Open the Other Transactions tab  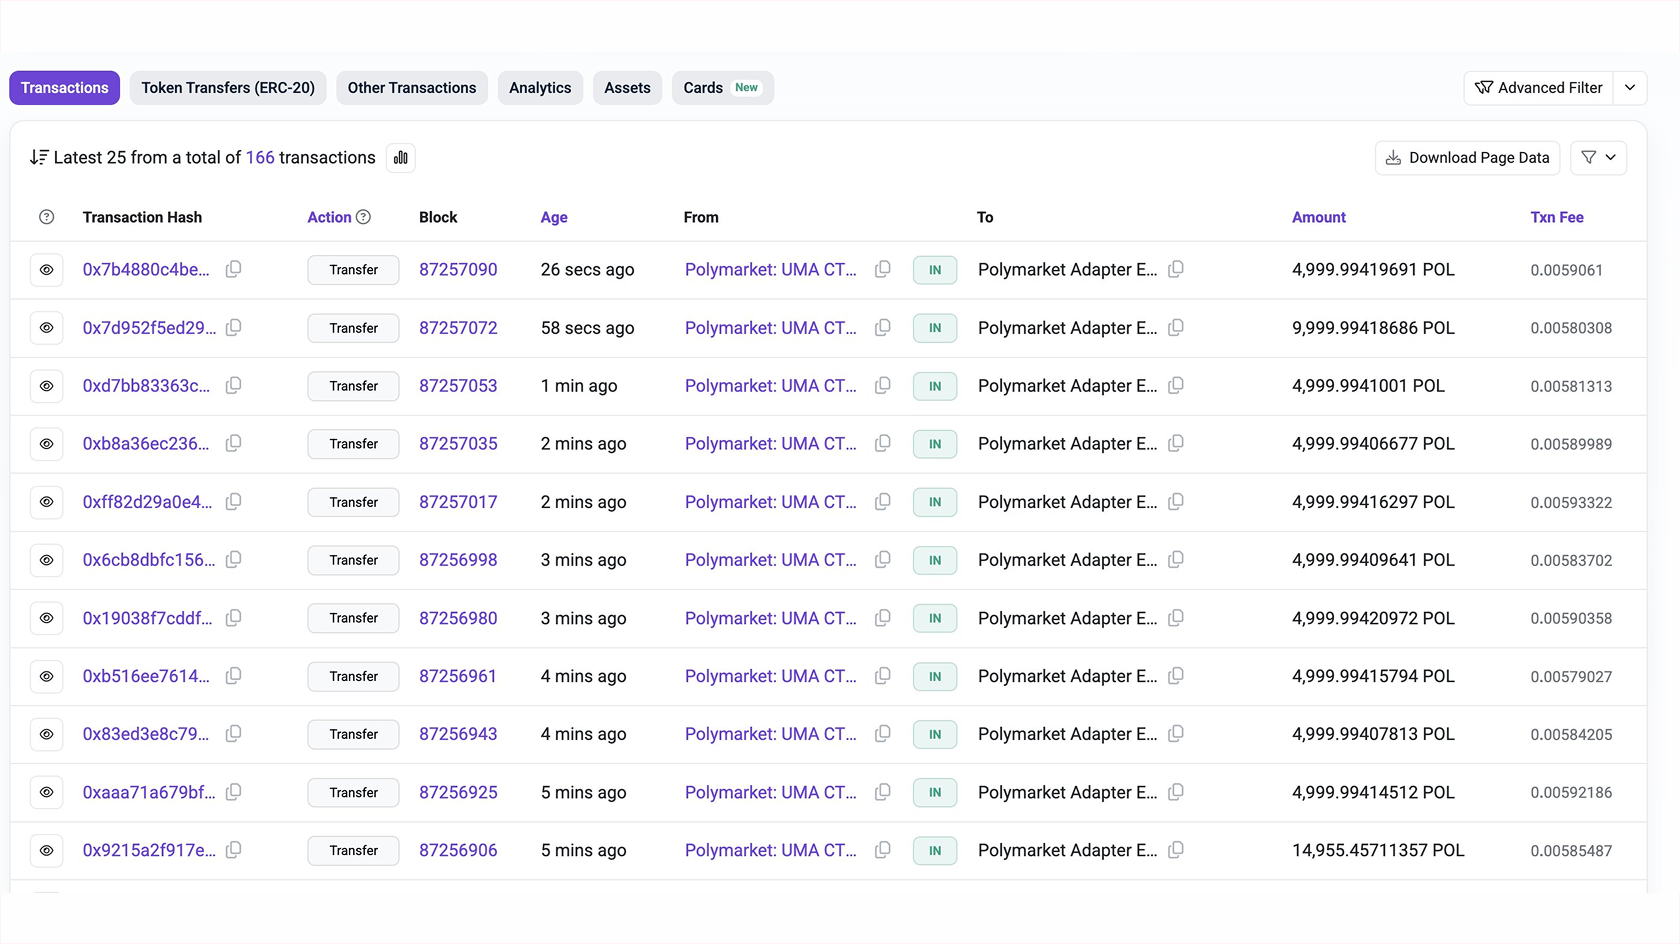pyautogui.click(x=412, y=88)
